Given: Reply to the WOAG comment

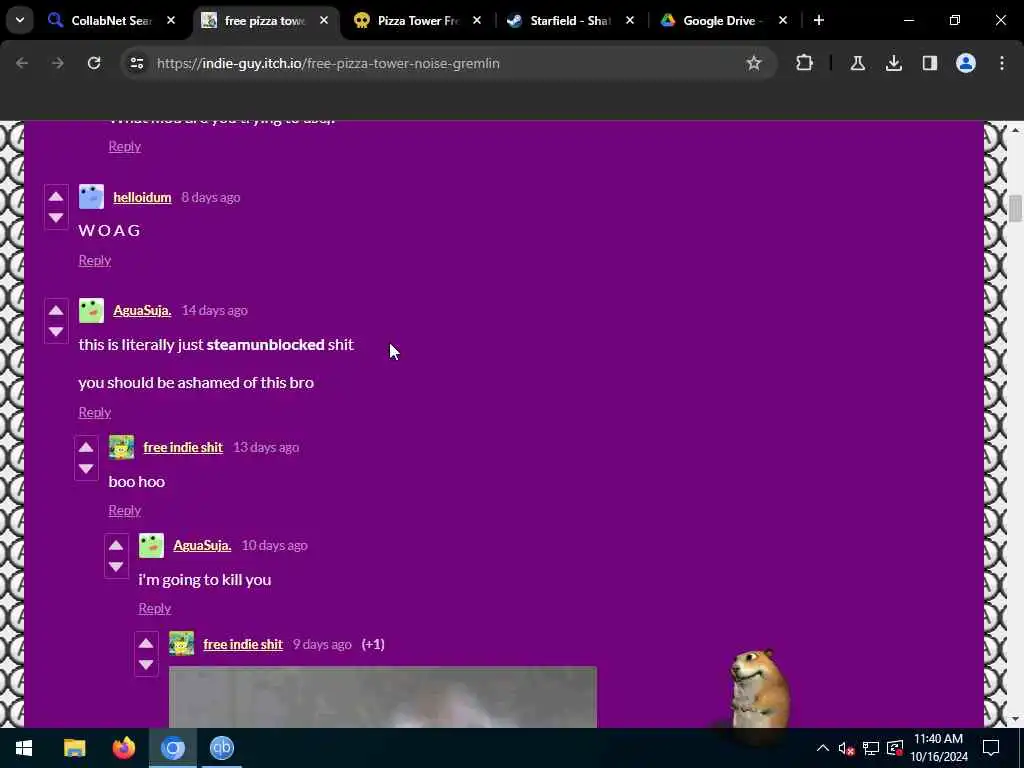Looking at the screenshot, I should (95, 260).
